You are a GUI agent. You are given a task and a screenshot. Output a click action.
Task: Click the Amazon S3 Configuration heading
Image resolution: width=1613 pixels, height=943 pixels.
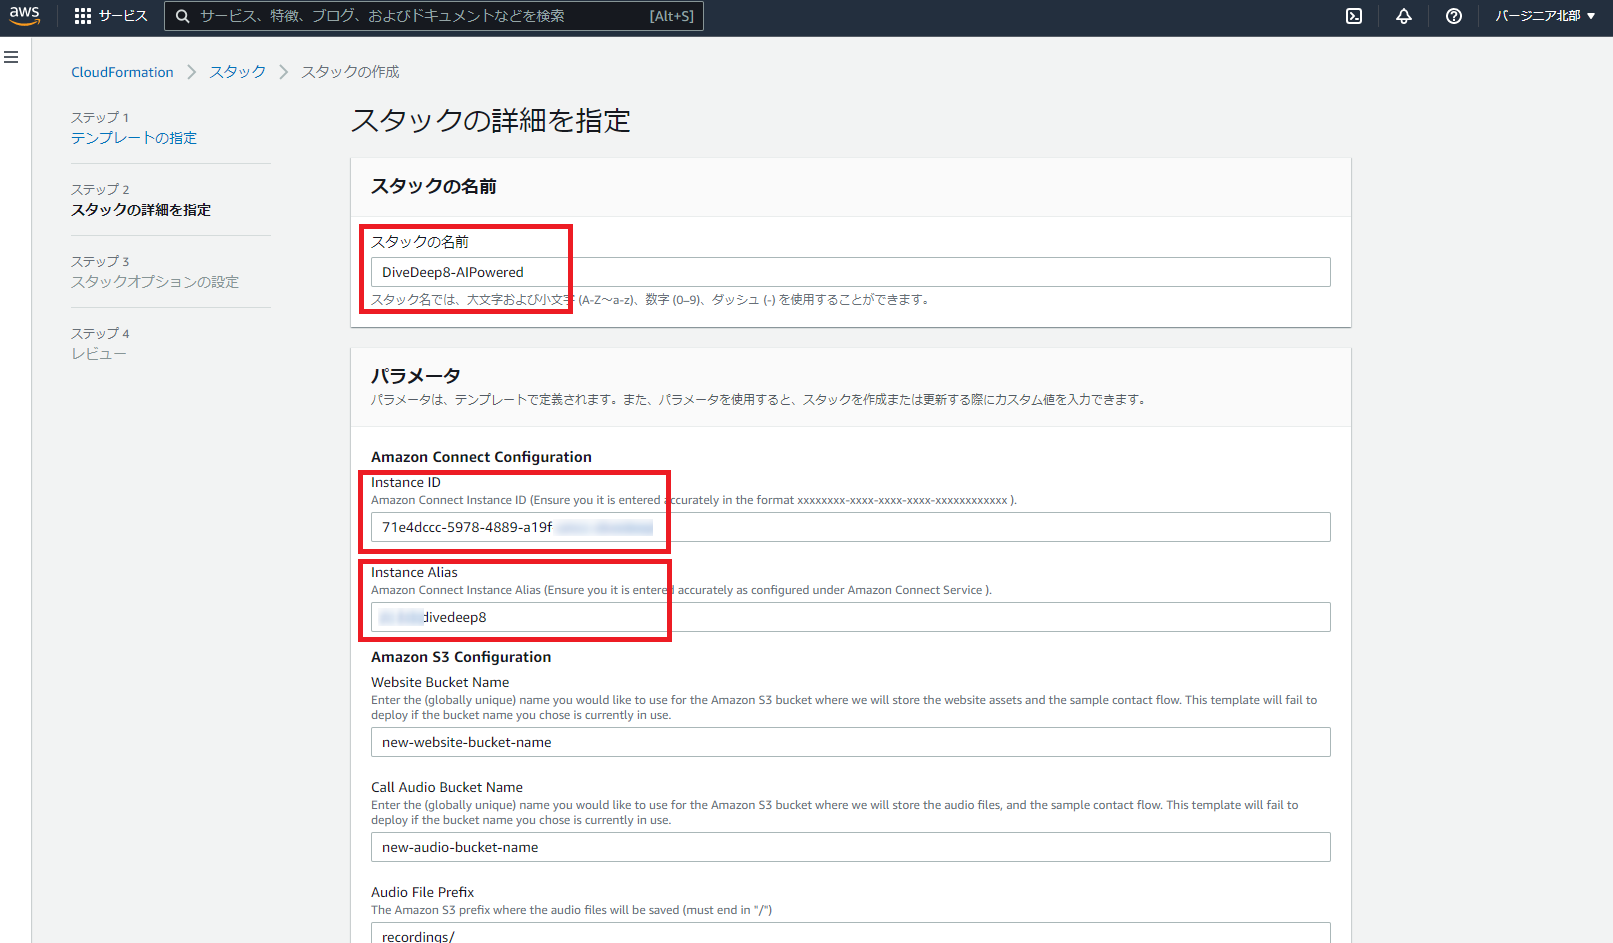click(x=461, y=657)
